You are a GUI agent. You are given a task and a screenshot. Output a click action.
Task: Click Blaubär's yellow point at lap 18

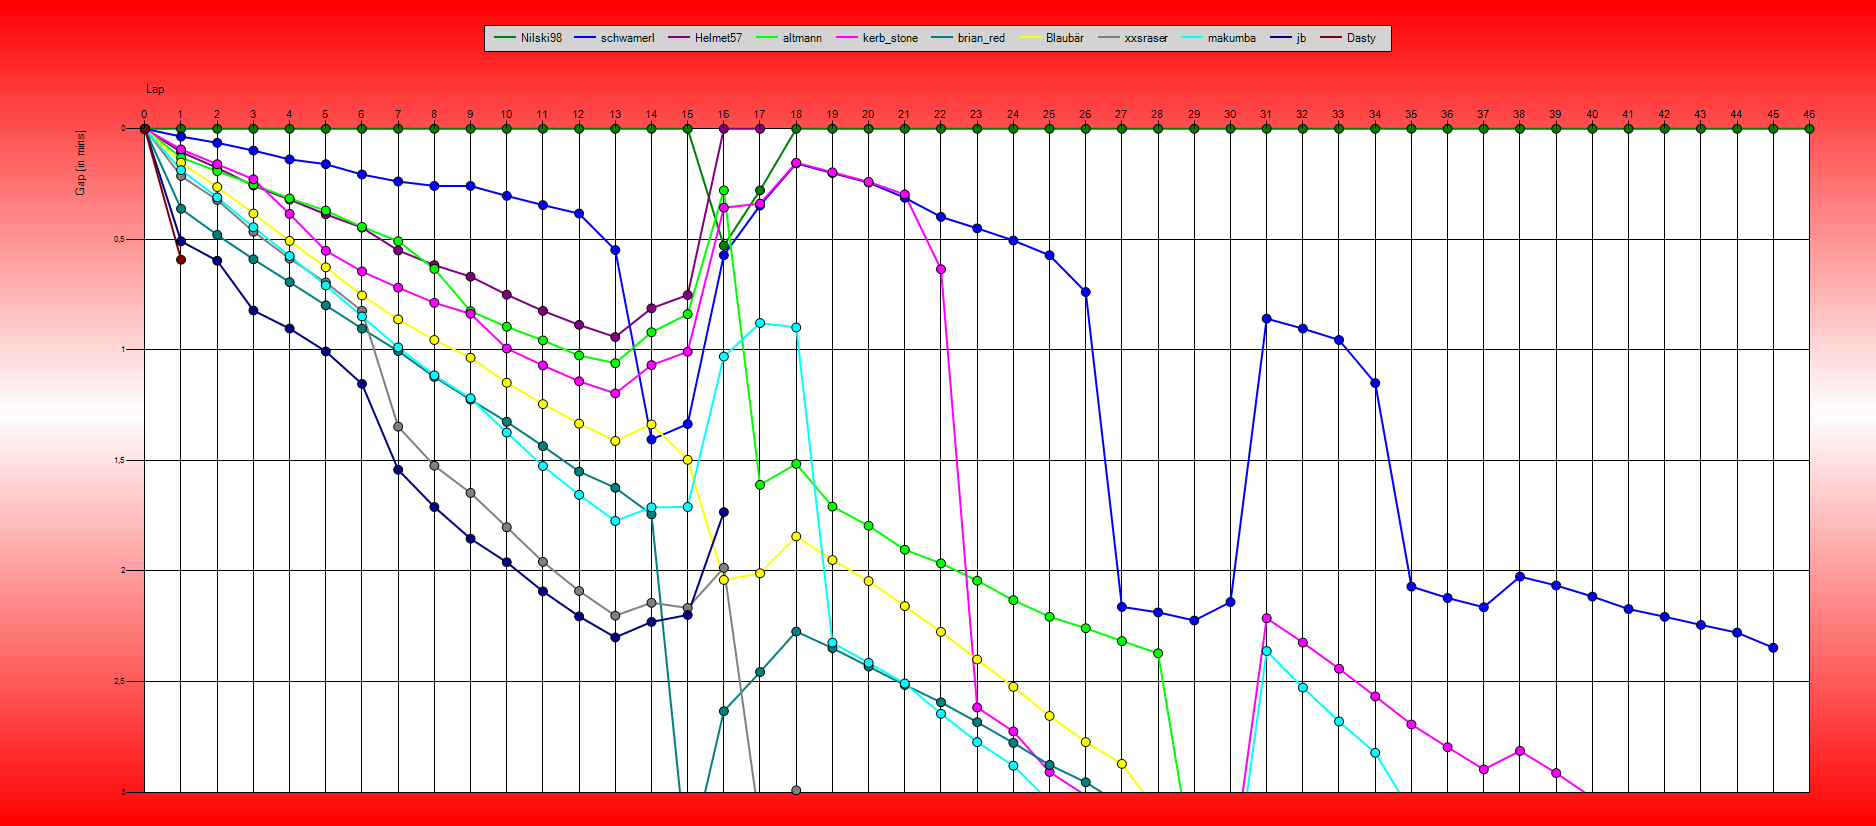point(796,537)
